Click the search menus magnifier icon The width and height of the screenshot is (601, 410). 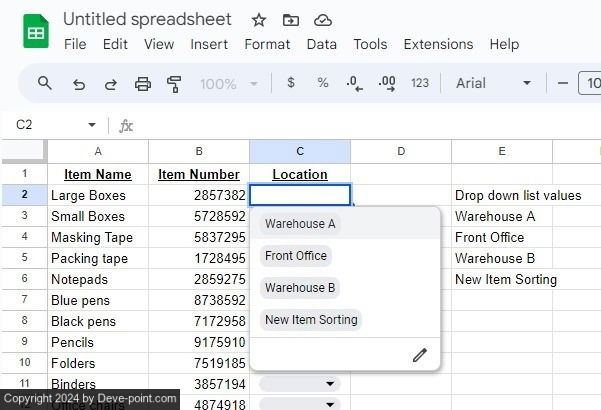[x=45, y=83]
